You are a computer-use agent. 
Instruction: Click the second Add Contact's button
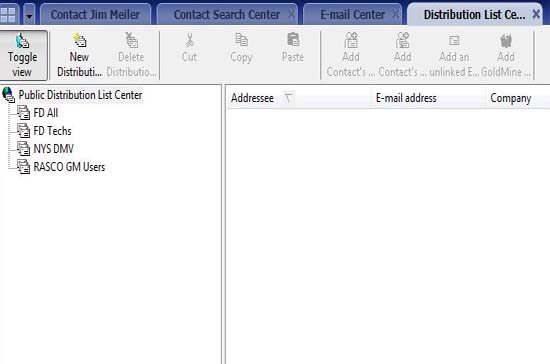coord(402,55)
